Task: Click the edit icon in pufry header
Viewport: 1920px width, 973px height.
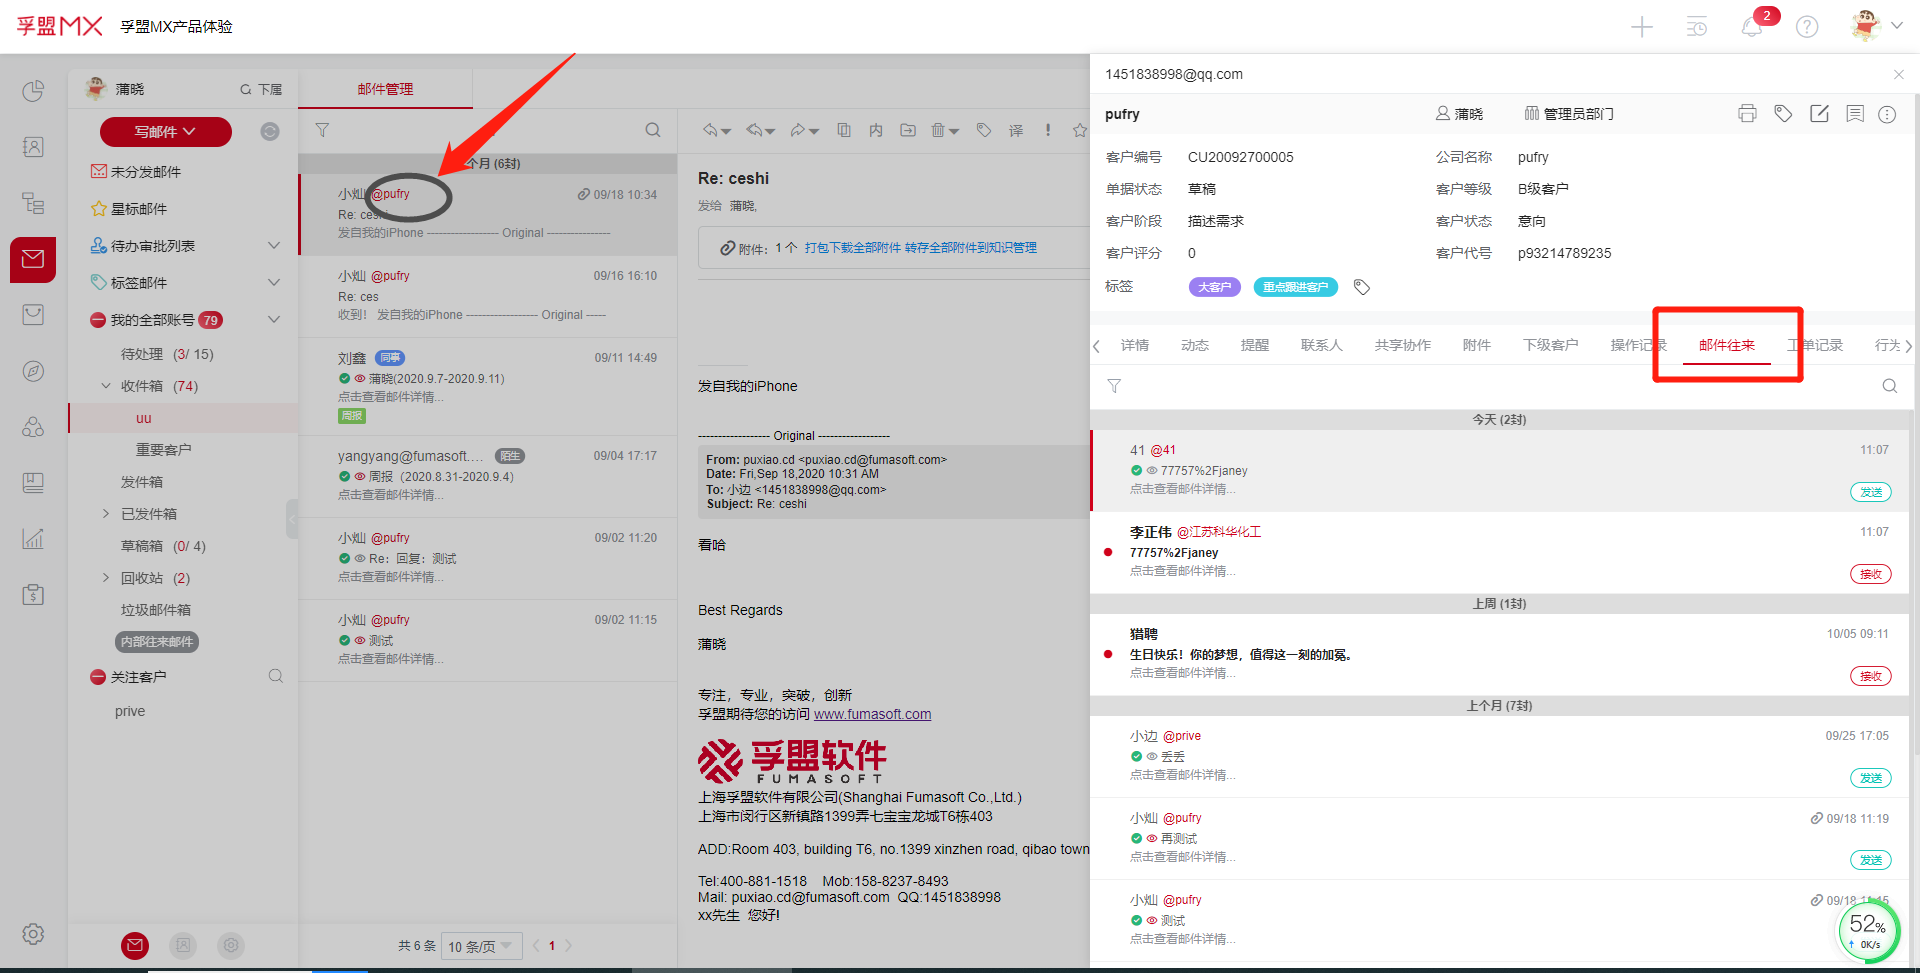Action: (x=1819, y=114)
